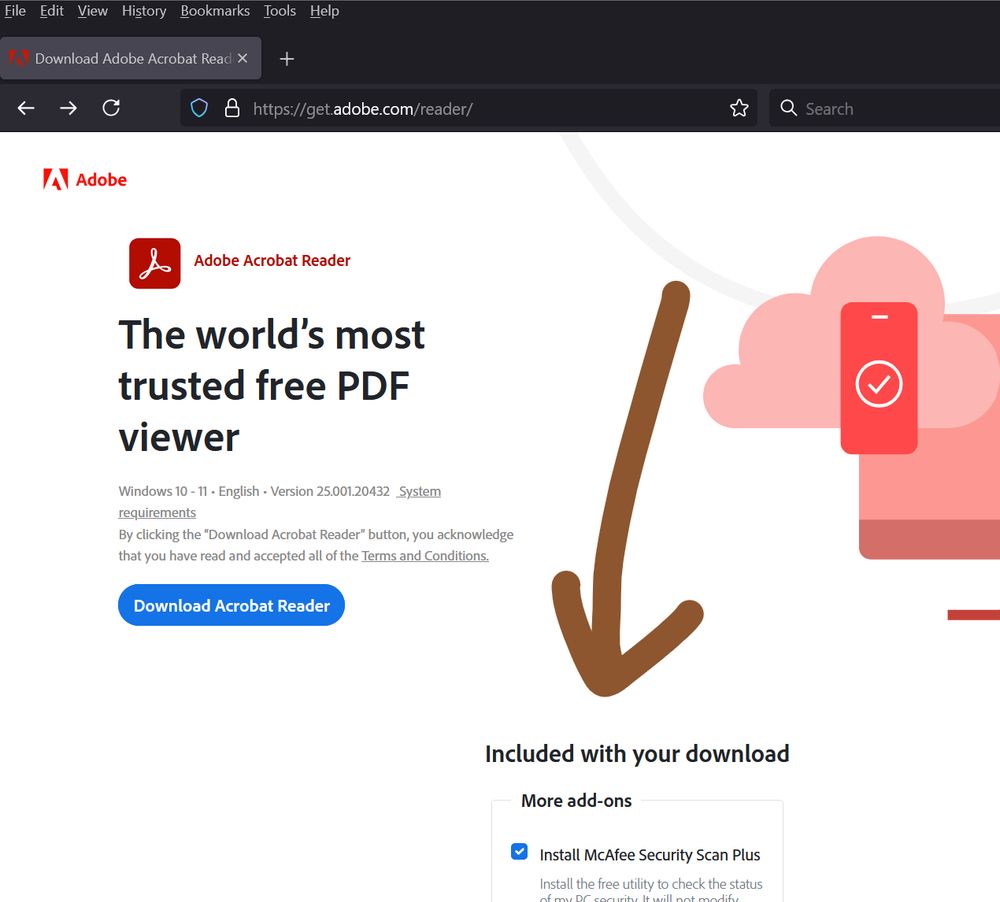This screenshot has width=1000, height=902.
Task: Open the Help menu
Action: coord(325,11)
